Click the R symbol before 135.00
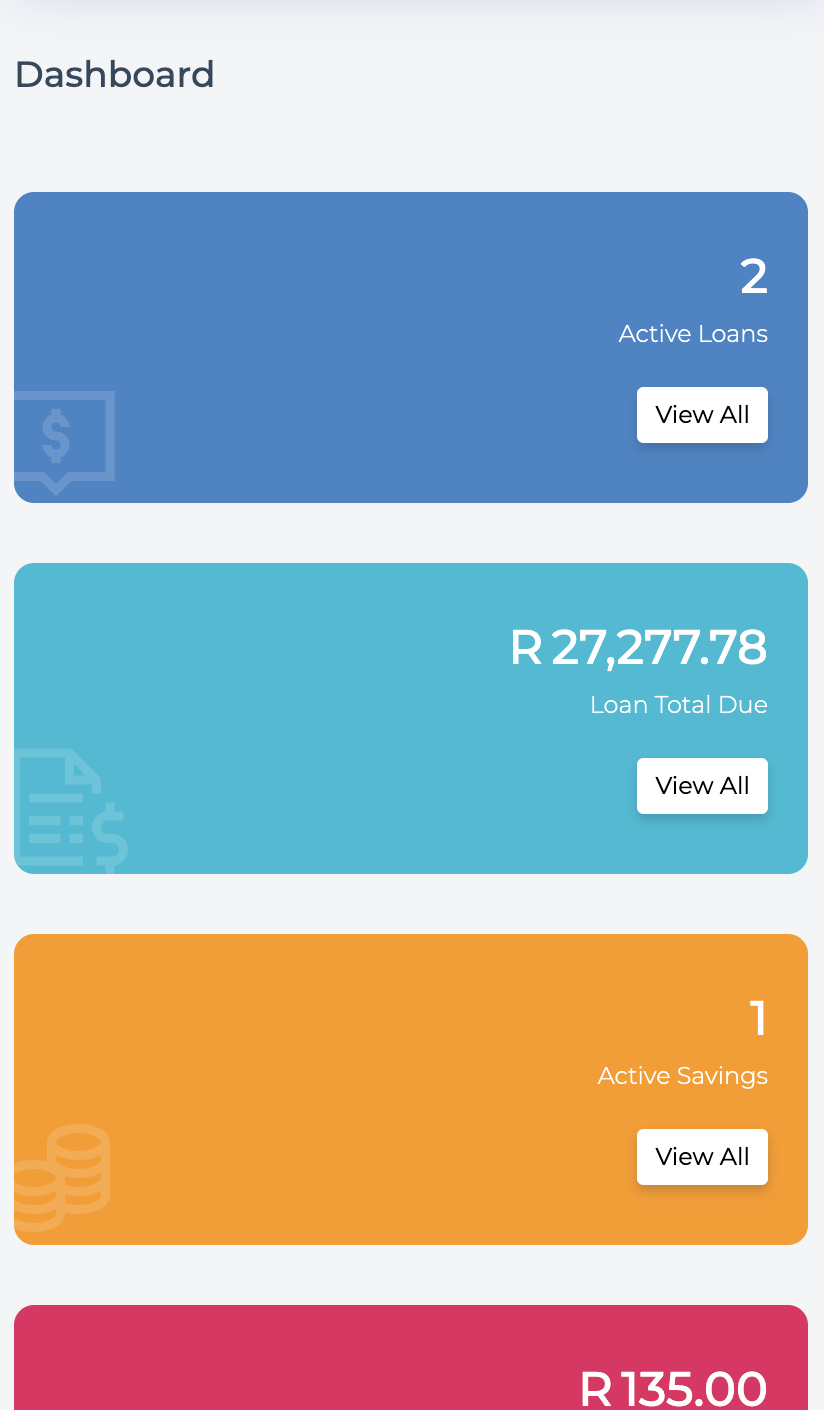824x1410 pixels. [x=596, y=1388]
